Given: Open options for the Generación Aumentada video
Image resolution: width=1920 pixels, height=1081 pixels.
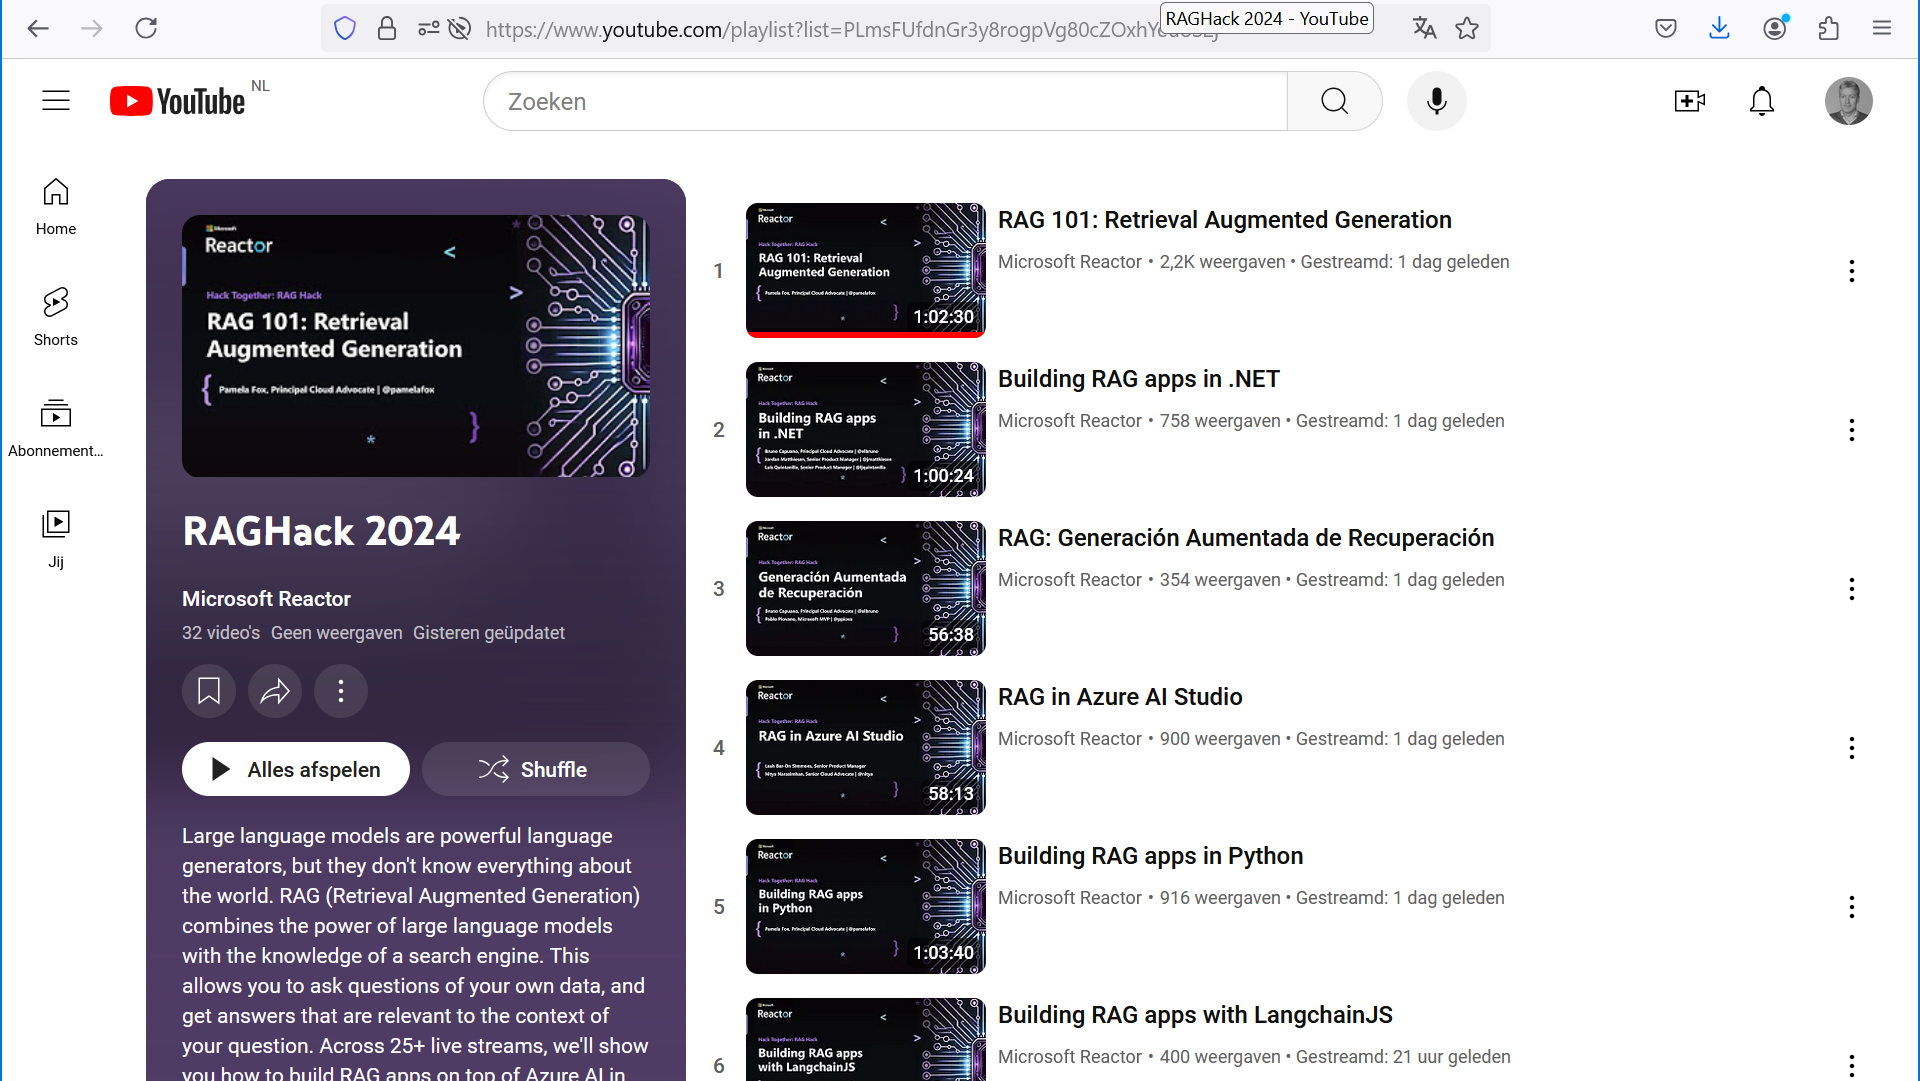Looking at the screenshot, I should pyautogui.click(x=1852, y=589).
